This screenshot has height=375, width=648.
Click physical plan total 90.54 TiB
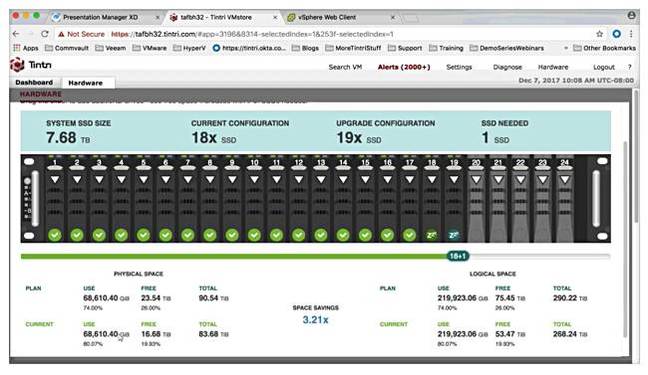coord(214,298)
